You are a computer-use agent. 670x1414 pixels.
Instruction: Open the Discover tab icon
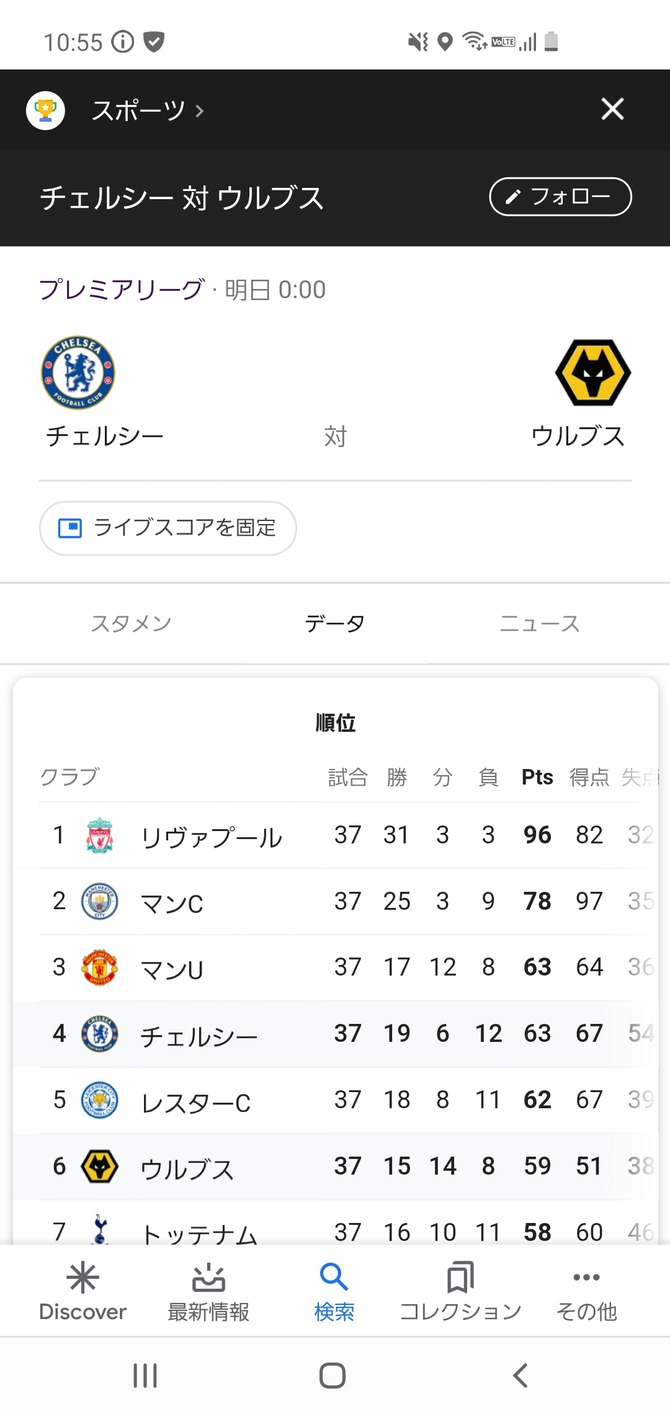[x=82, y=1278]
